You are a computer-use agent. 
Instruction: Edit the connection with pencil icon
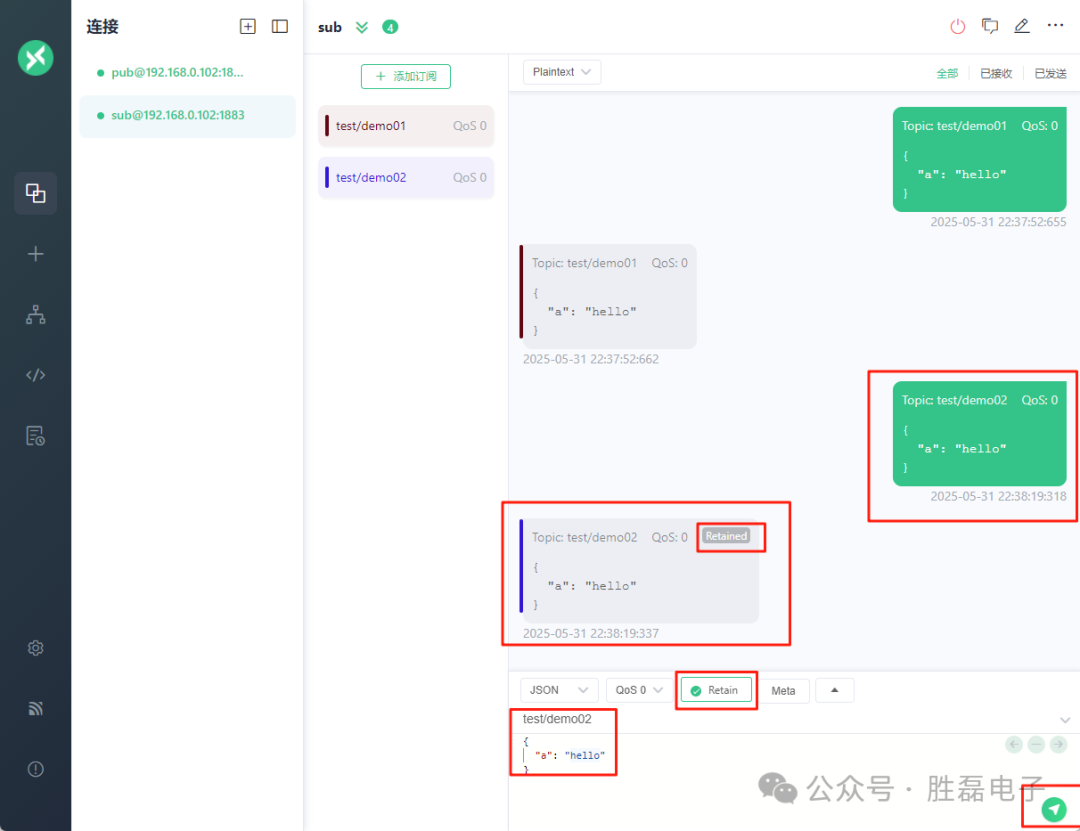pyautogui.click(x=1021, y=26)
